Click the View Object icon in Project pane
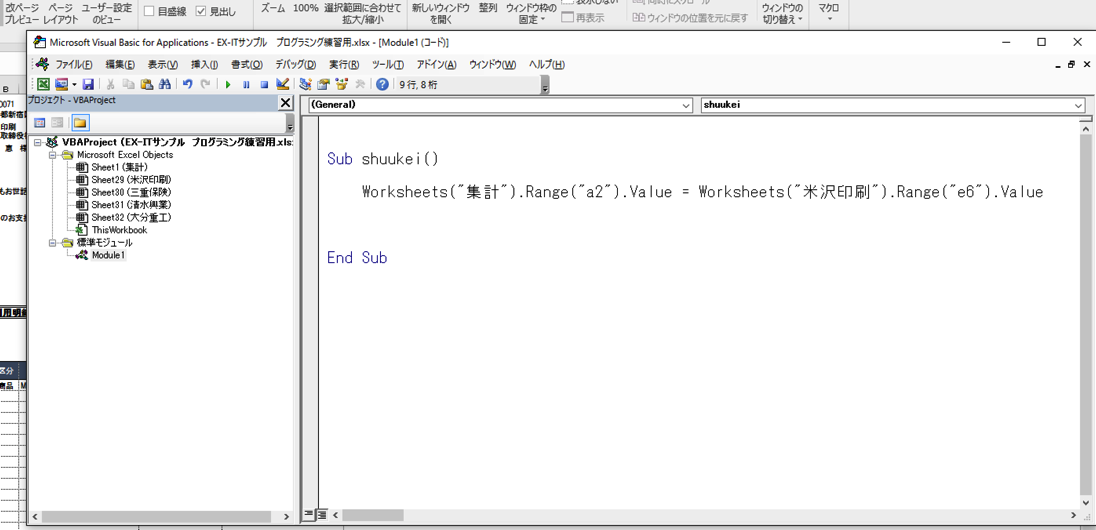The image size is (1096, 530). (x=59, y=122)
